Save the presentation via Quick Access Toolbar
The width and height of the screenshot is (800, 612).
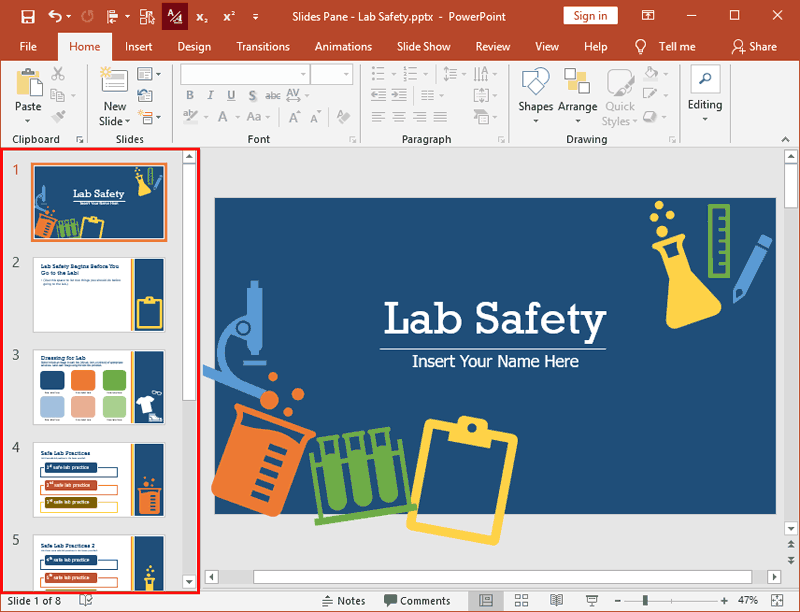(27, 15)
